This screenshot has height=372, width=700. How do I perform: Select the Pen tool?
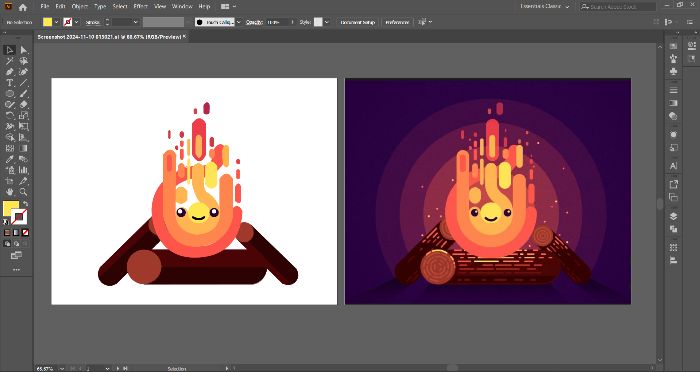pyautogui.click(x=9, y=72)
